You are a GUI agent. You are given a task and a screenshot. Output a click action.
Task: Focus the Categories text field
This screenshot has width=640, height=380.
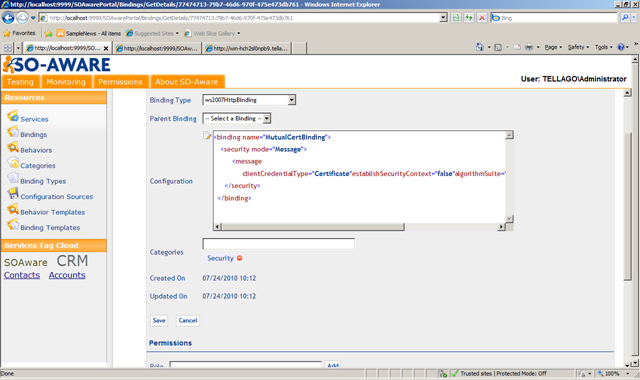pyautogui.click(x=278, y=244)
